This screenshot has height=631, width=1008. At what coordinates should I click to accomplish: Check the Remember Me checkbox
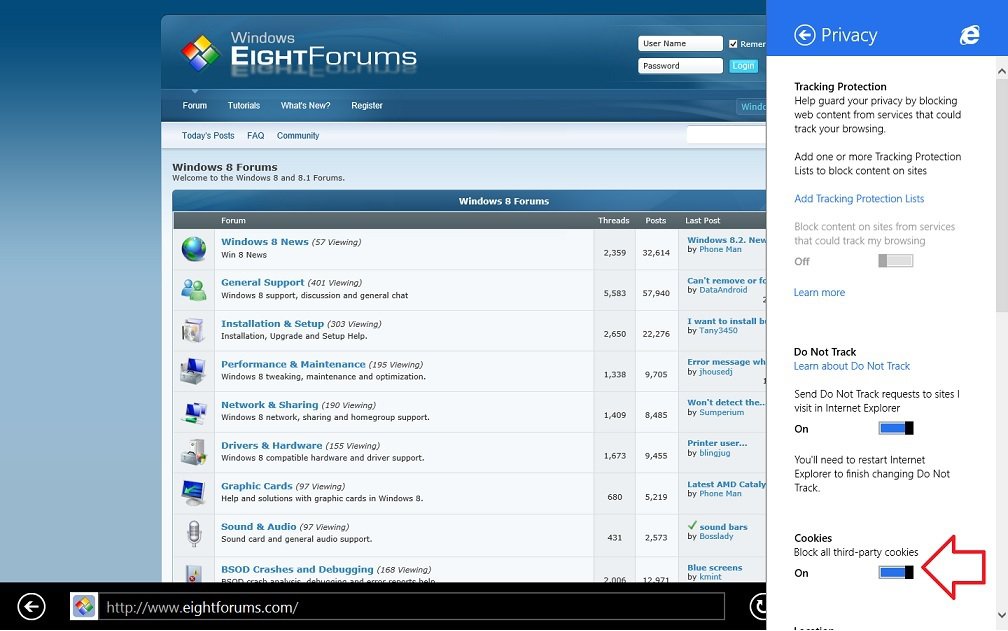pyautogui.click(x=733, y=44)
